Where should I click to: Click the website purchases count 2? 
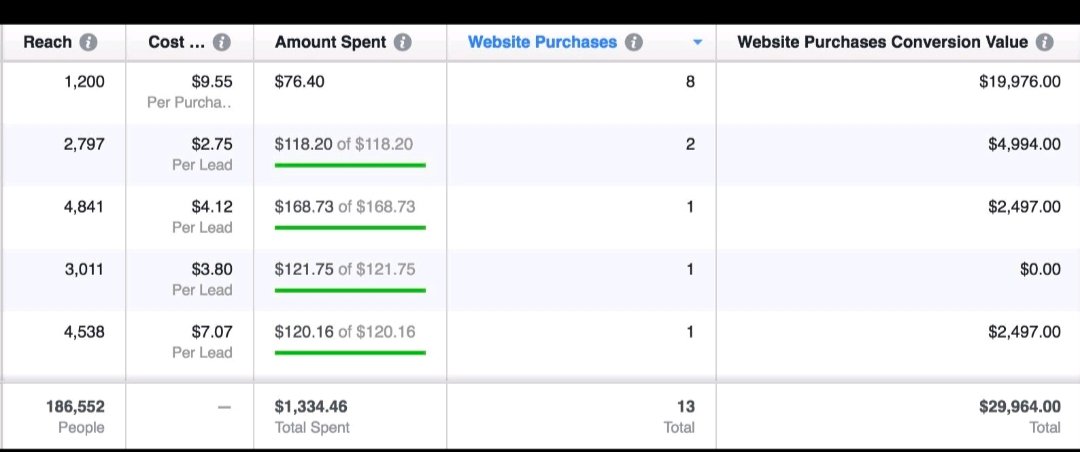[x=690, y=144]
